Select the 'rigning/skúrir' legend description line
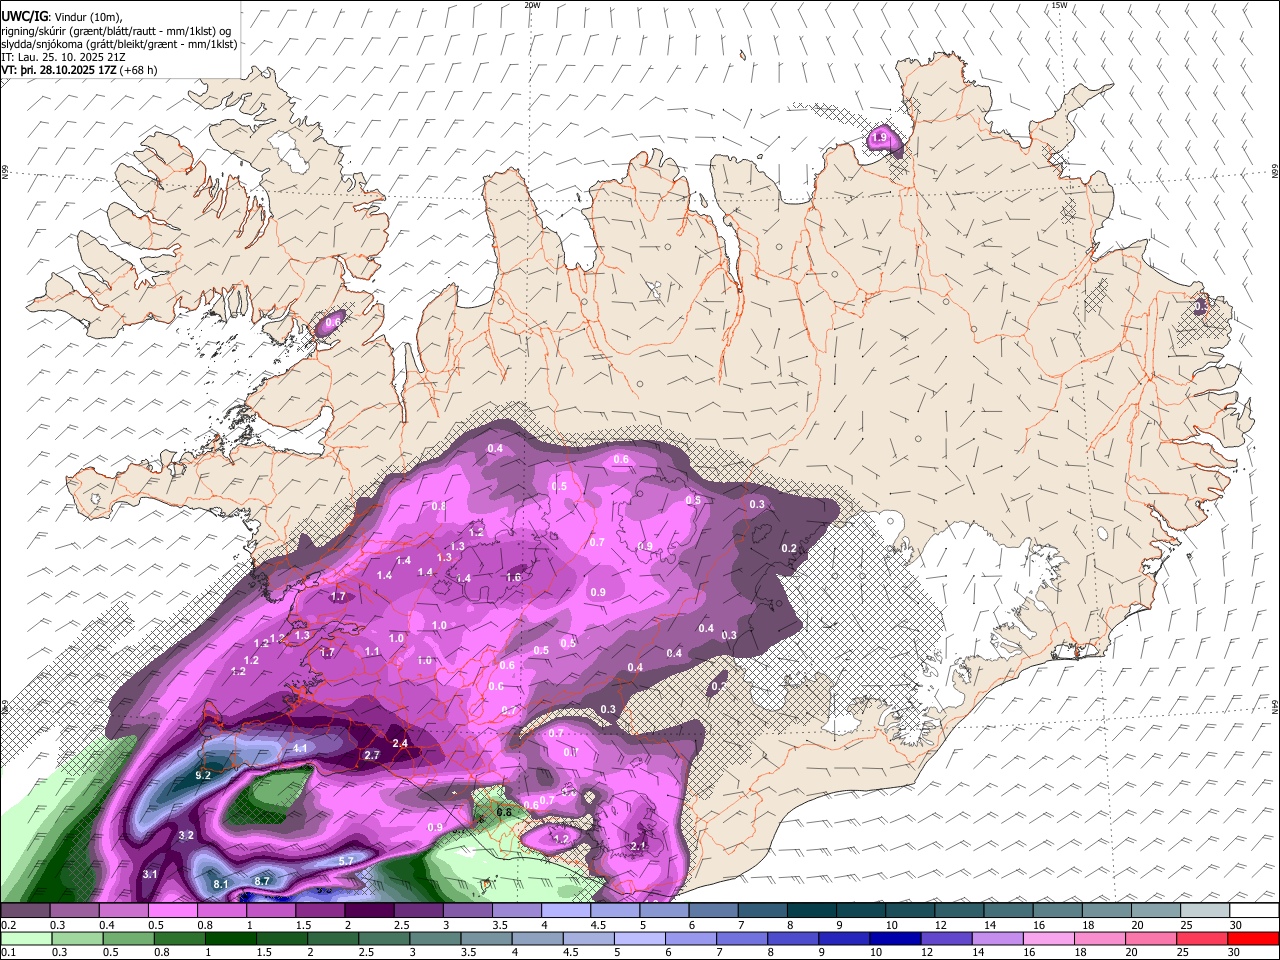The height and width of the screenshot is (960, 1280). pyautogui.click(x=116, y=31)
